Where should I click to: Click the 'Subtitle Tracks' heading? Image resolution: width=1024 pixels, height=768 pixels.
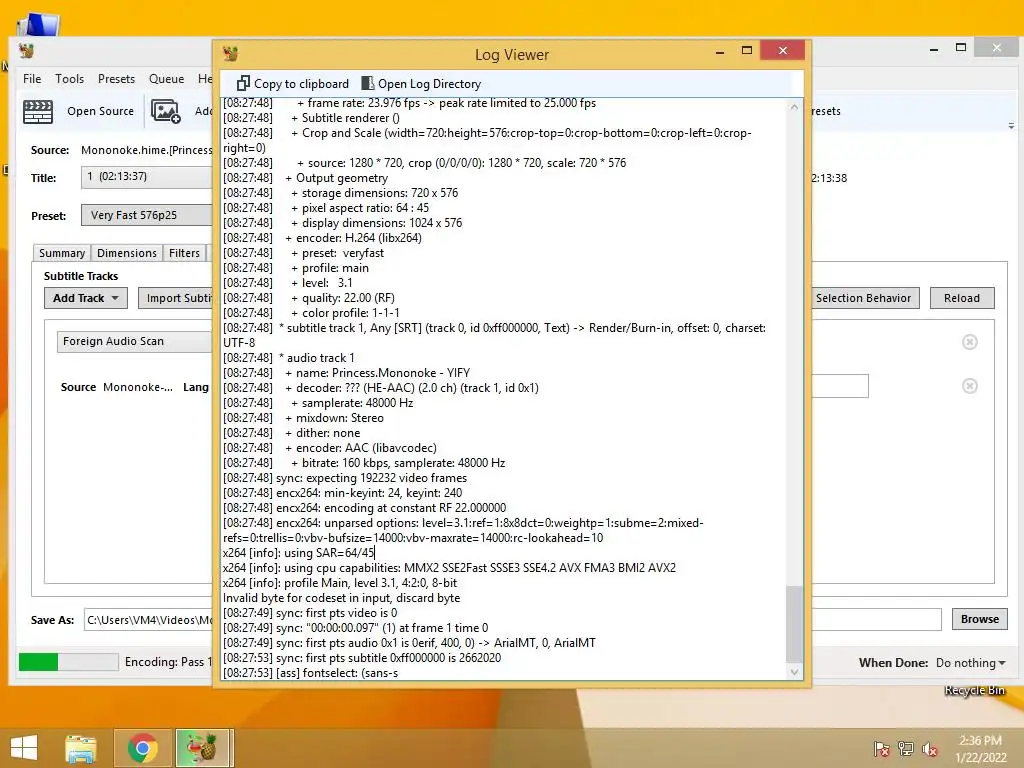point(81,276)
